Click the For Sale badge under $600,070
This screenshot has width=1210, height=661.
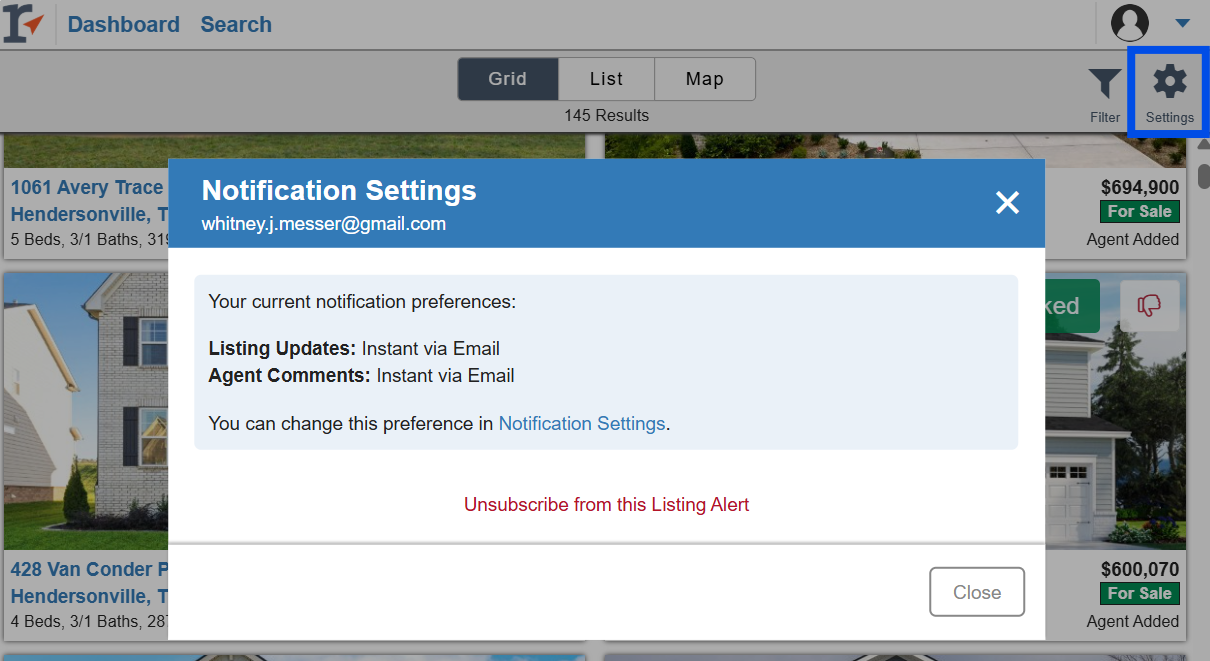(x=1139, y=594)
